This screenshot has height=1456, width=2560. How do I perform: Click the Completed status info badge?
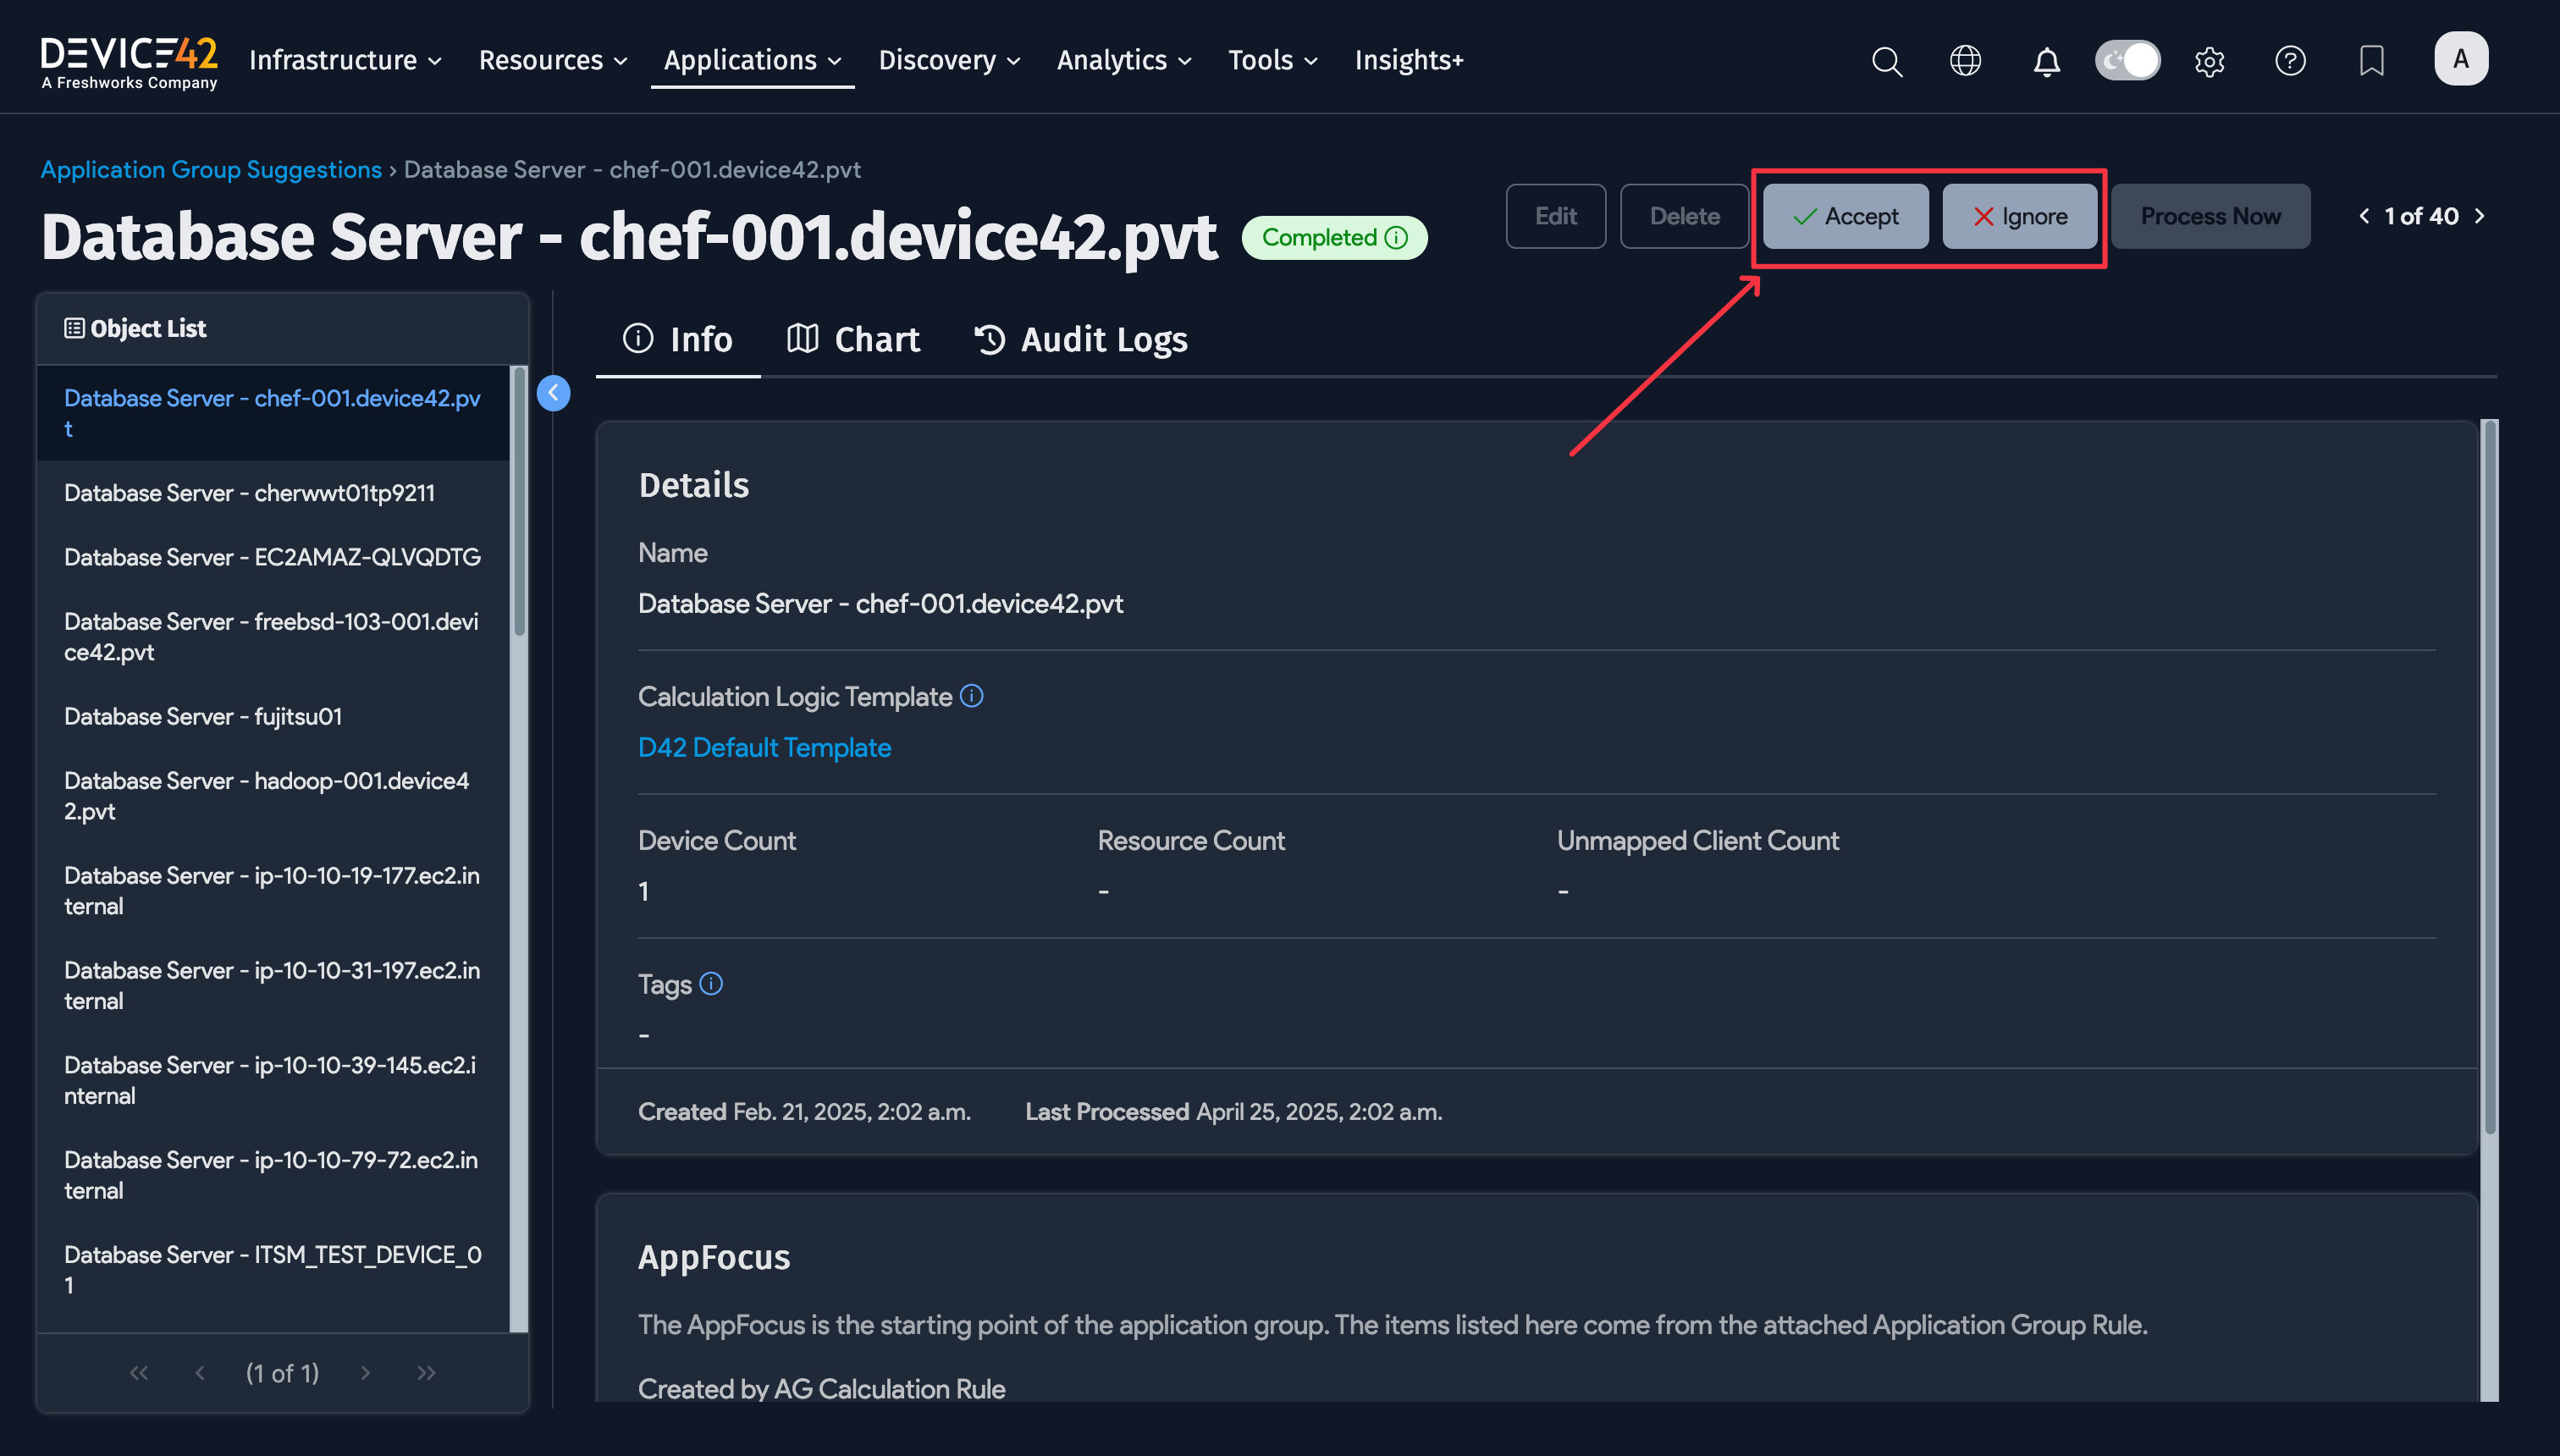(x=1397, y=237)
